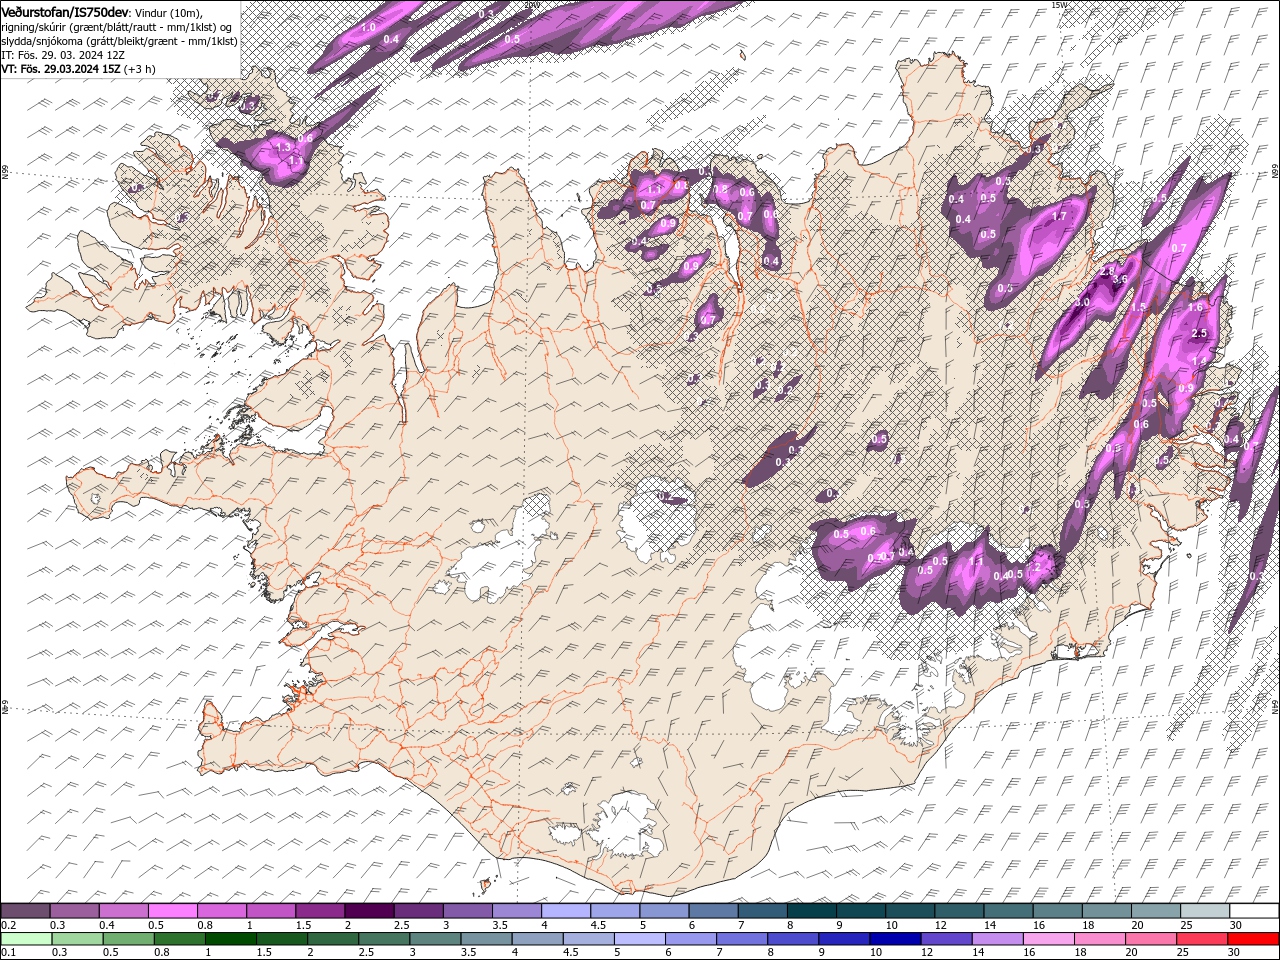Click the deep navy 10 rain-scale swatch
1280x960 pixels.
pyautogui.click(x=894, y=939)
